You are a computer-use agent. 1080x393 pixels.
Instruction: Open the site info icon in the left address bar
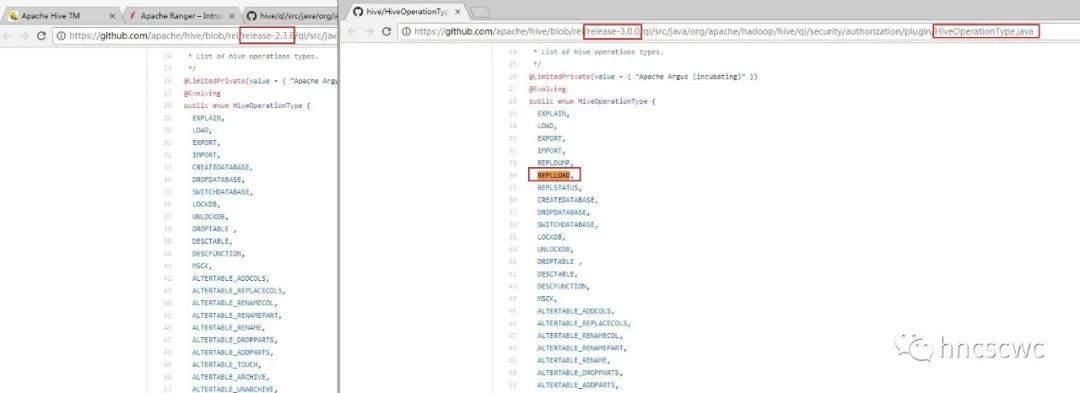coord(61,36)
